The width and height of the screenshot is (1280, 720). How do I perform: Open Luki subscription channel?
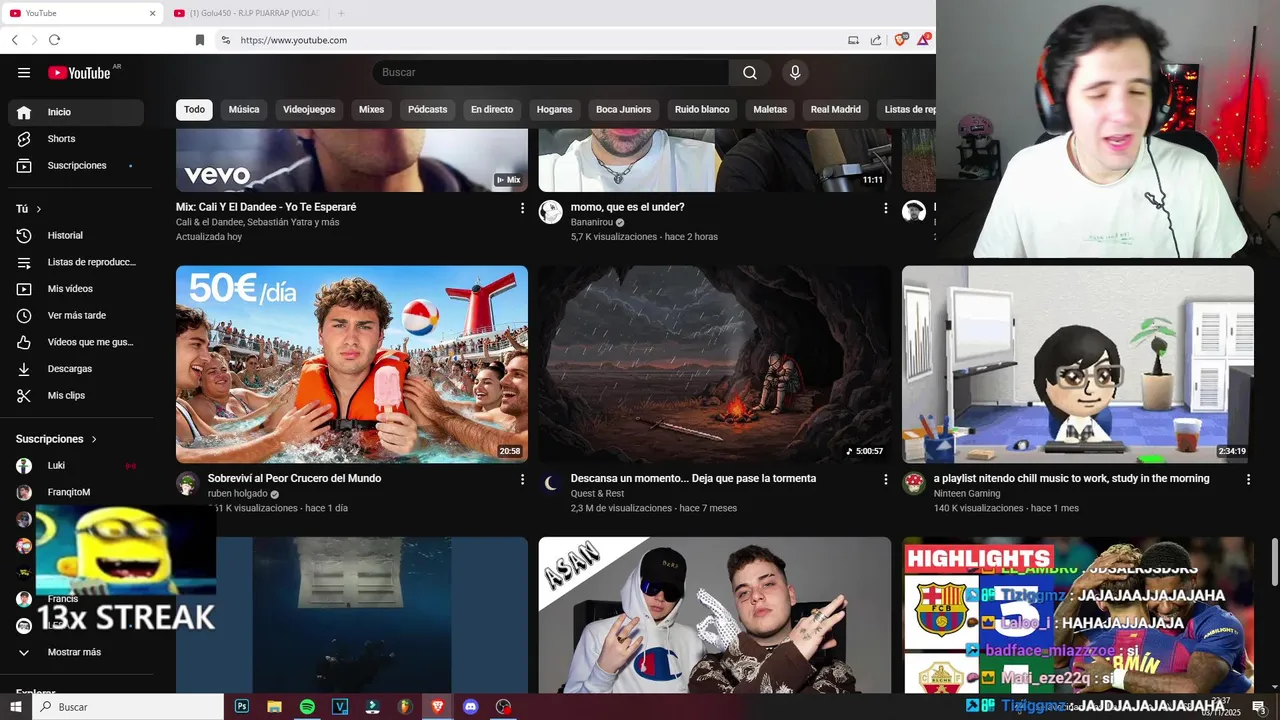tap(76, 466)
